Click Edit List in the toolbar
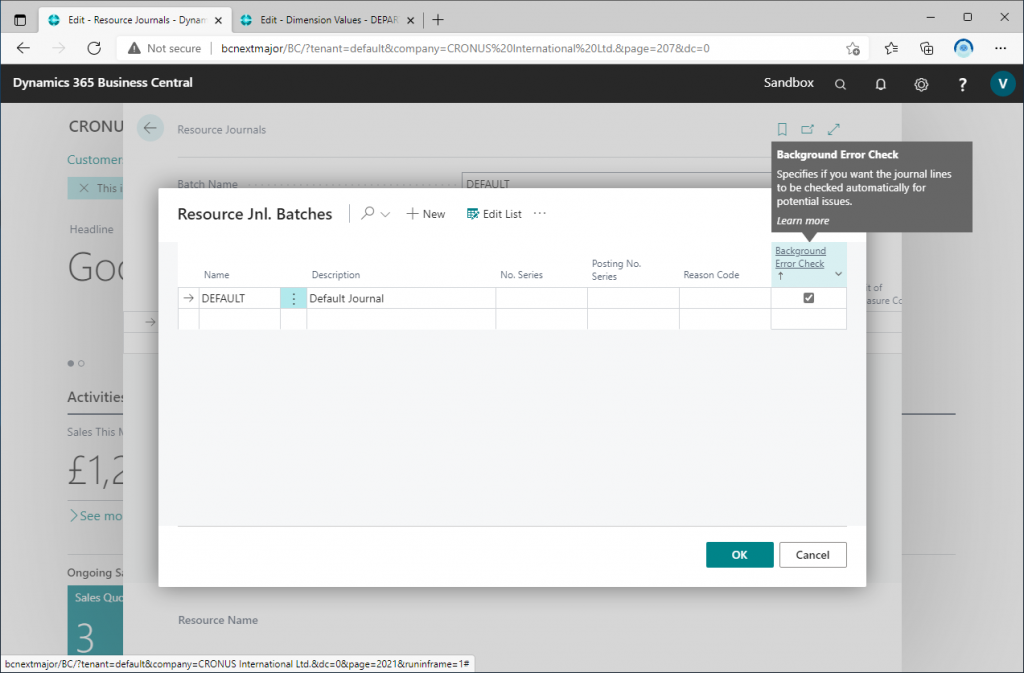The width and height of the screenshot is (1024, 673). [x=494, y=214]
